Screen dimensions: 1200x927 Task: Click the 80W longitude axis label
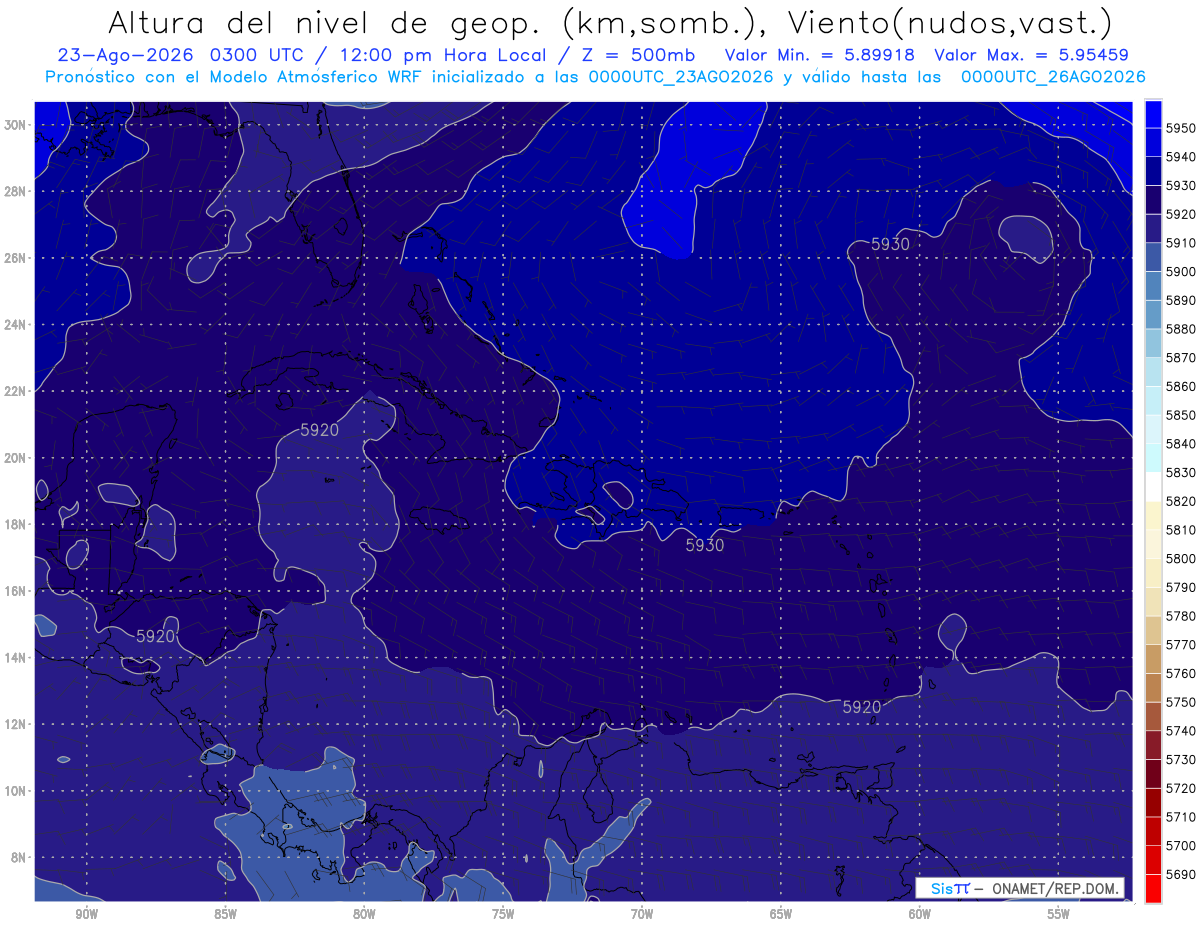364,914
